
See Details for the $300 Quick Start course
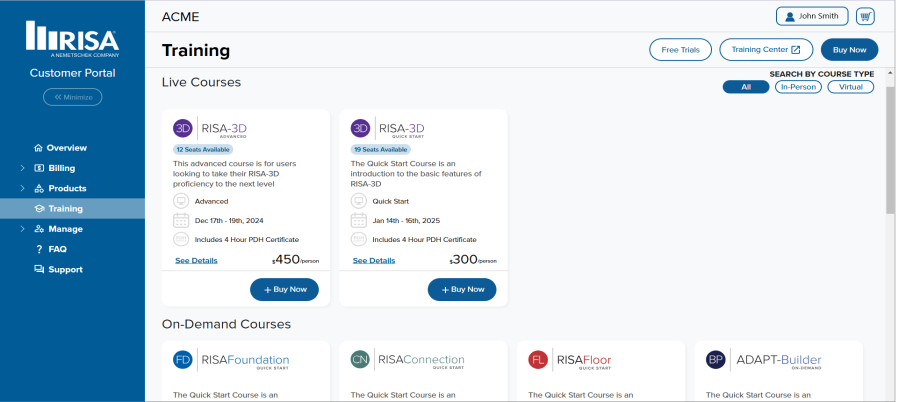374,260
